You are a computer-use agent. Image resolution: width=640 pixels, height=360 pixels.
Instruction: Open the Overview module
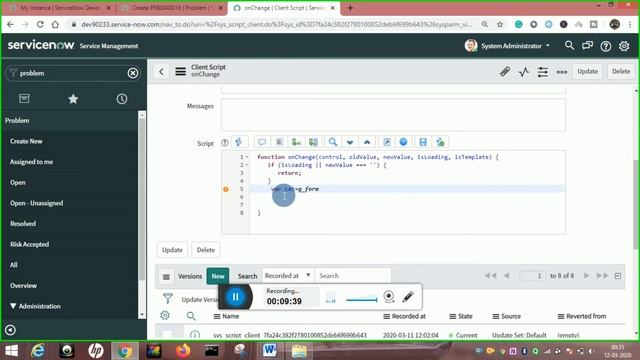click(23, 285)
